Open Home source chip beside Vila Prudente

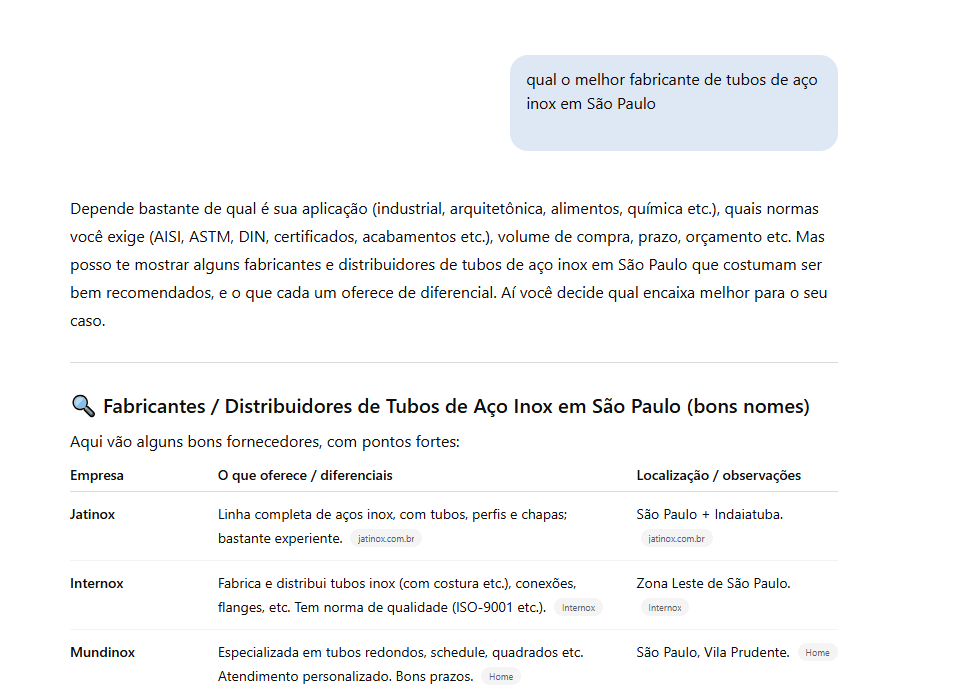817,653
